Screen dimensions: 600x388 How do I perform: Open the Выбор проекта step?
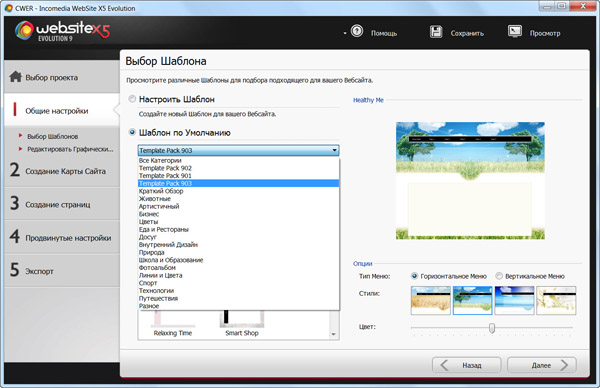pos(62,77)
